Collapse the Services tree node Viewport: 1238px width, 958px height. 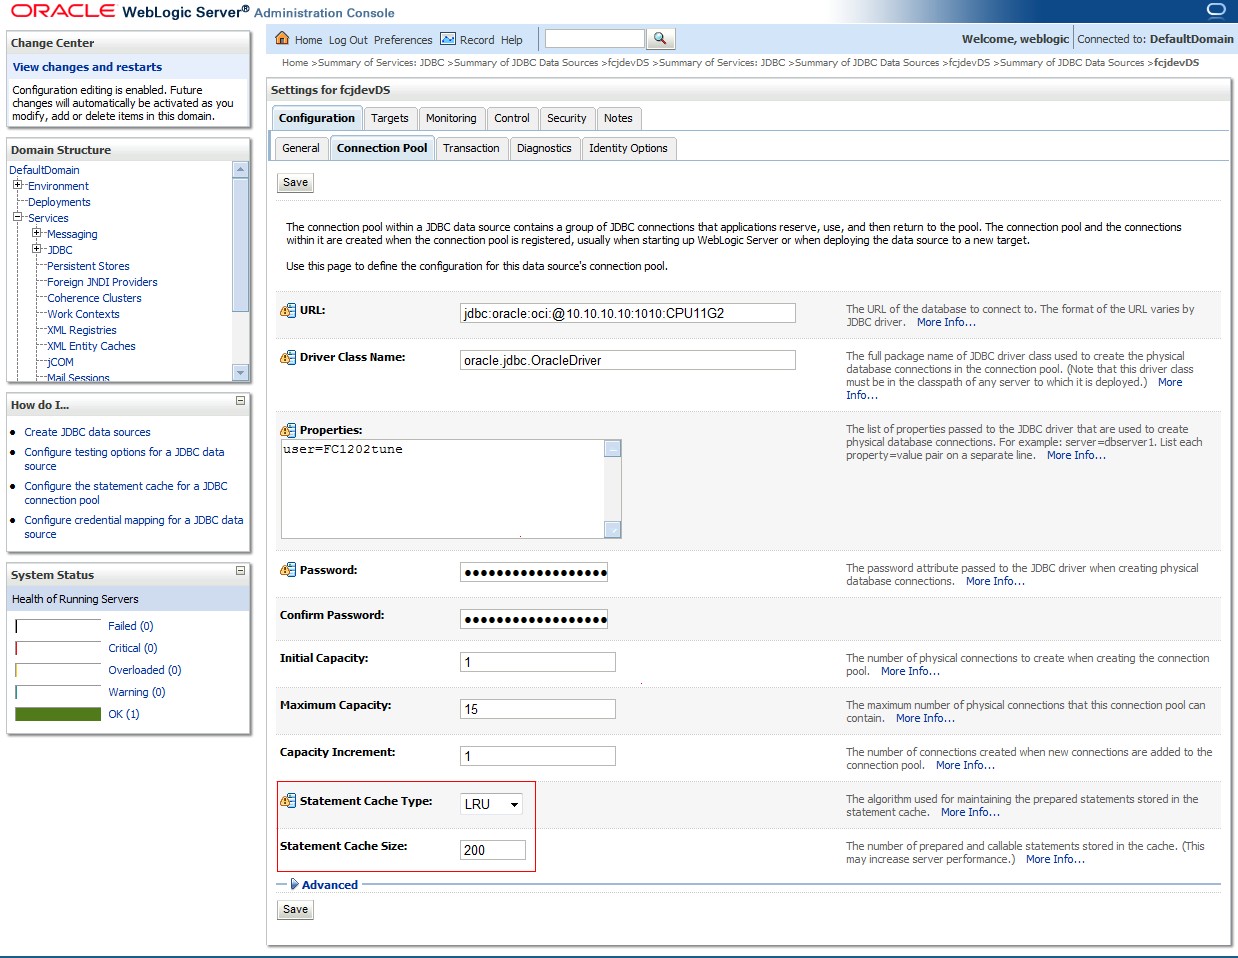tap(17, 217)
